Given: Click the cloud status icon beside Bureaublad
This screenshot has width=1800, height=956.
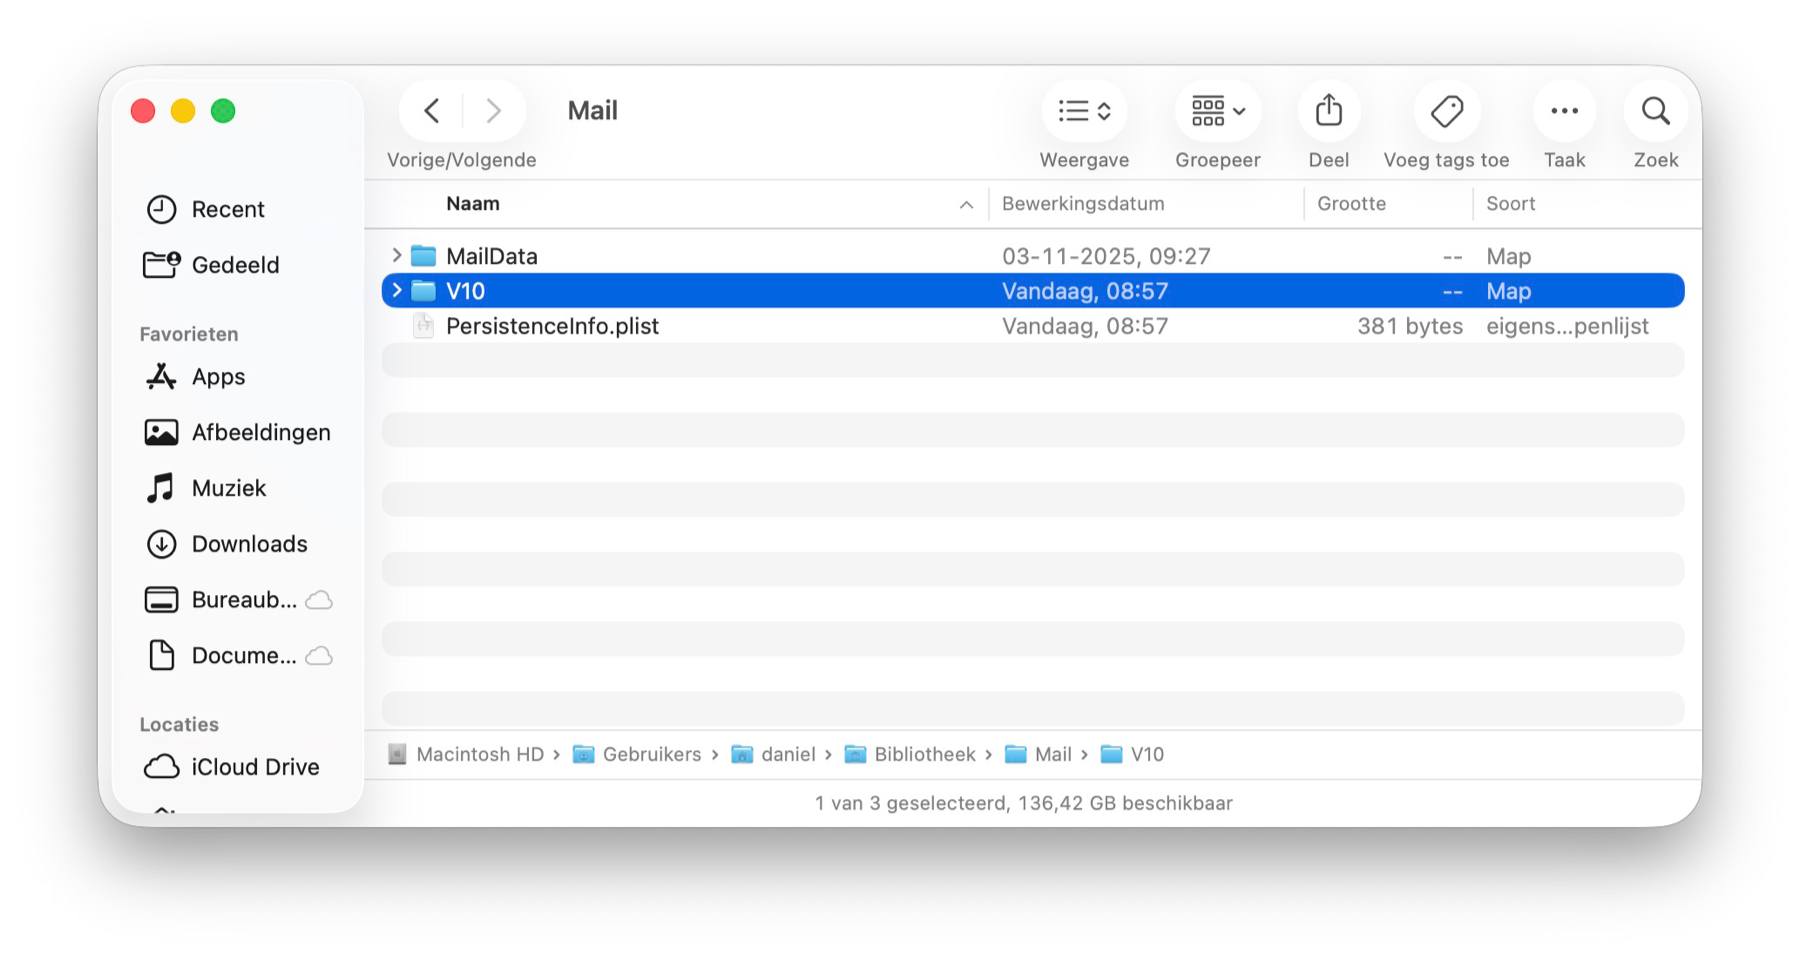Looking at the screenshot, I should click(x=319, y=600).
